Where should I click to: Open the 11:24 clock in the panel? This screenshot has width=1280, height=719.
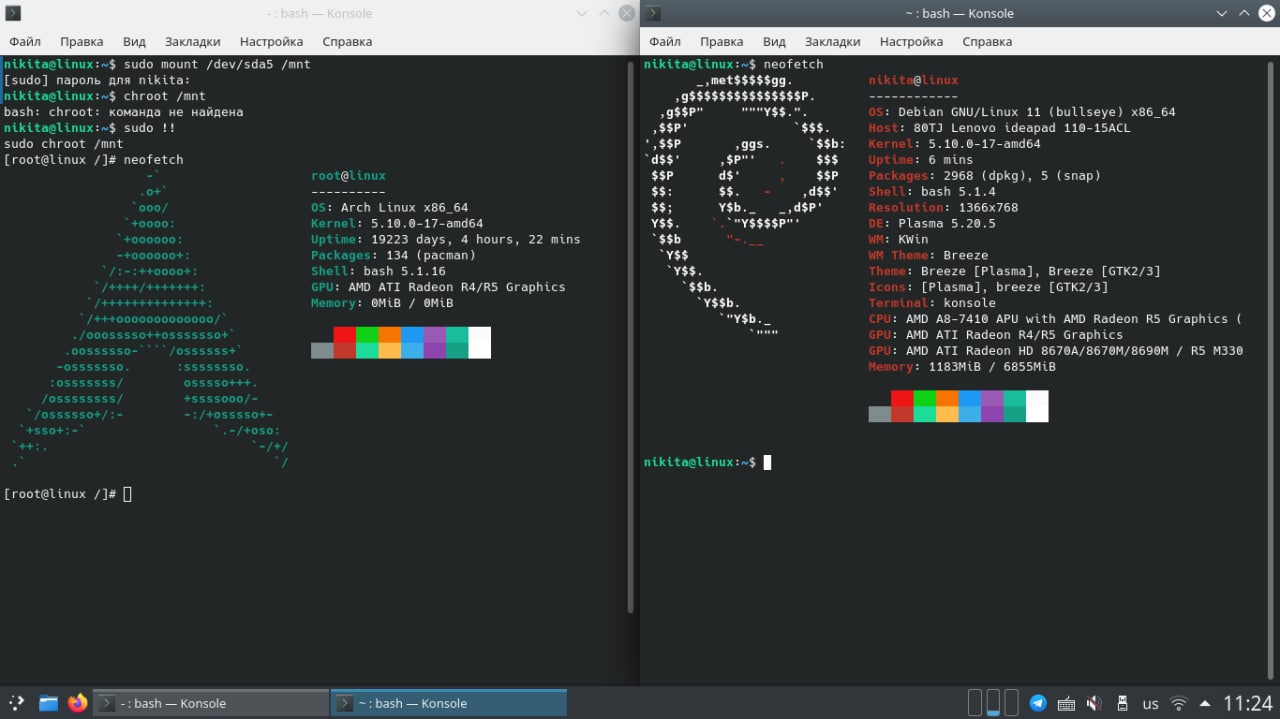point(1248,703)
